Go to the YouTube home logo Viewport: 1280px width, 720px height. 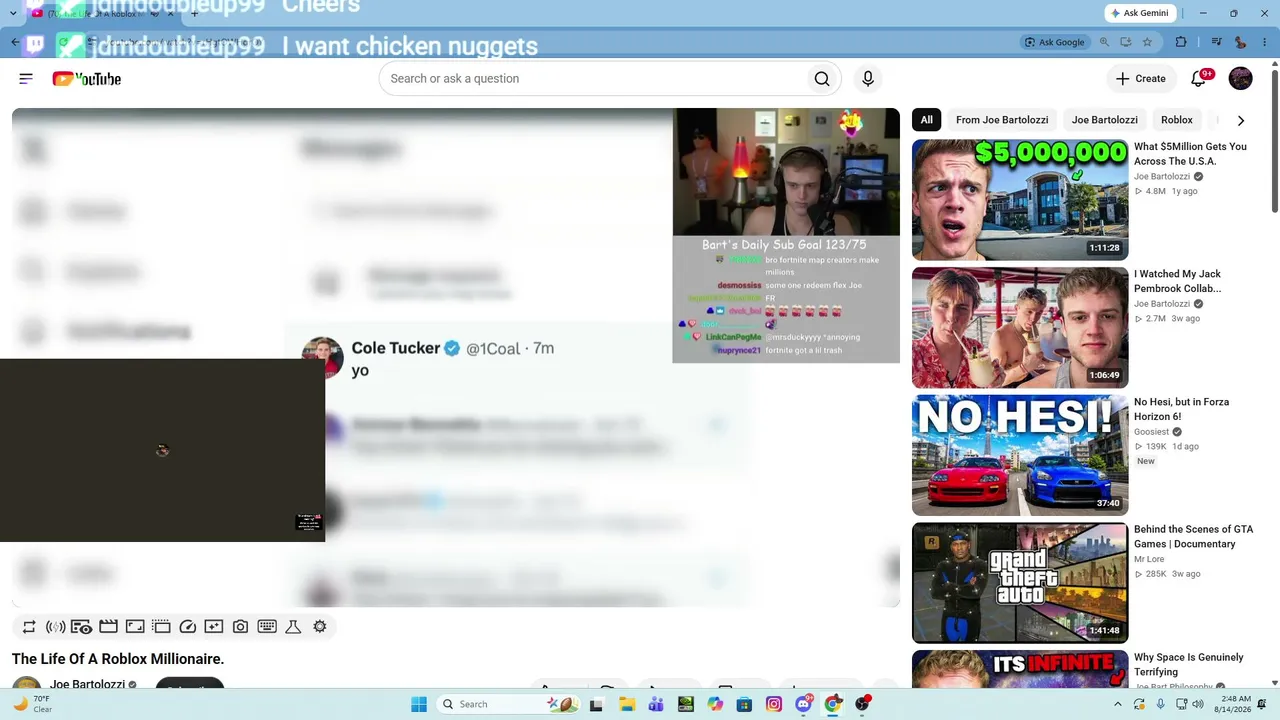pos(87,79)
